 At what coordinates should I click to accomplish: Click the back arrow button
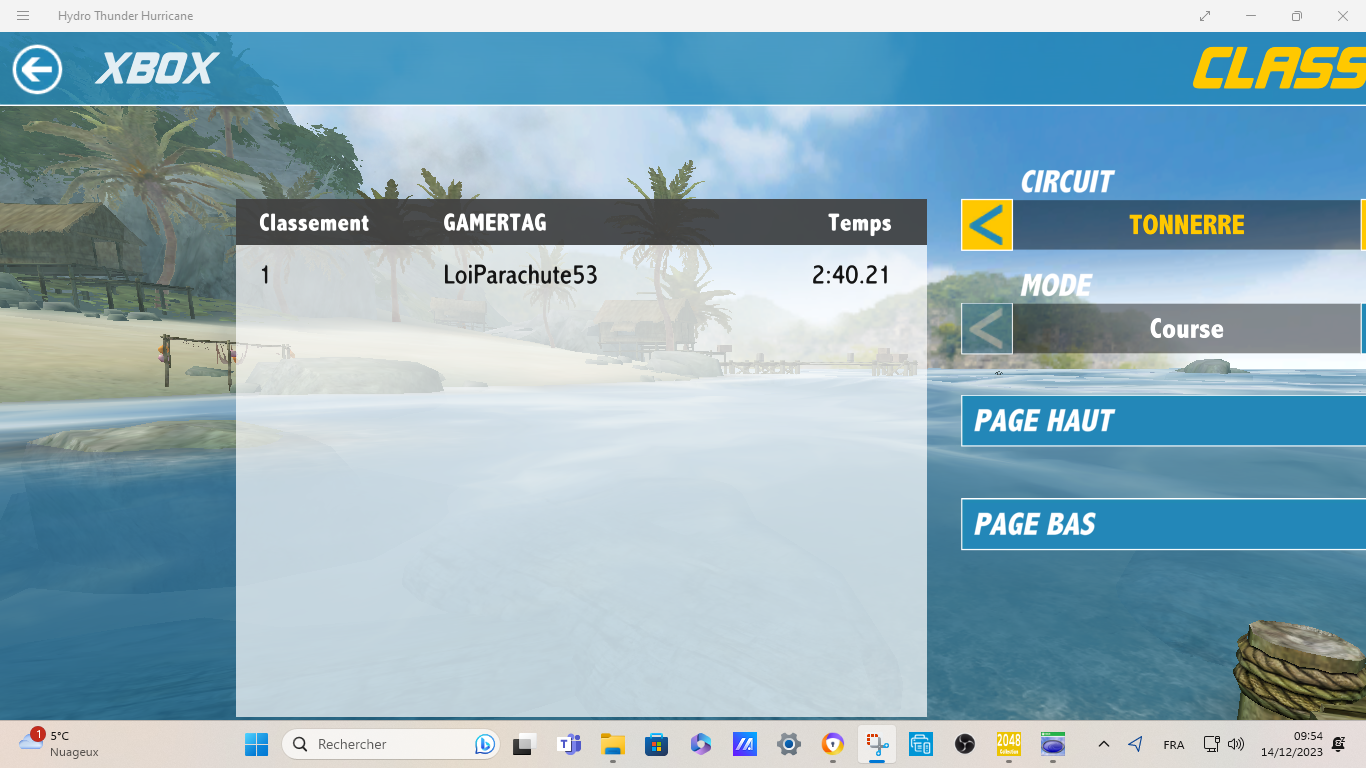click(37, 69)
